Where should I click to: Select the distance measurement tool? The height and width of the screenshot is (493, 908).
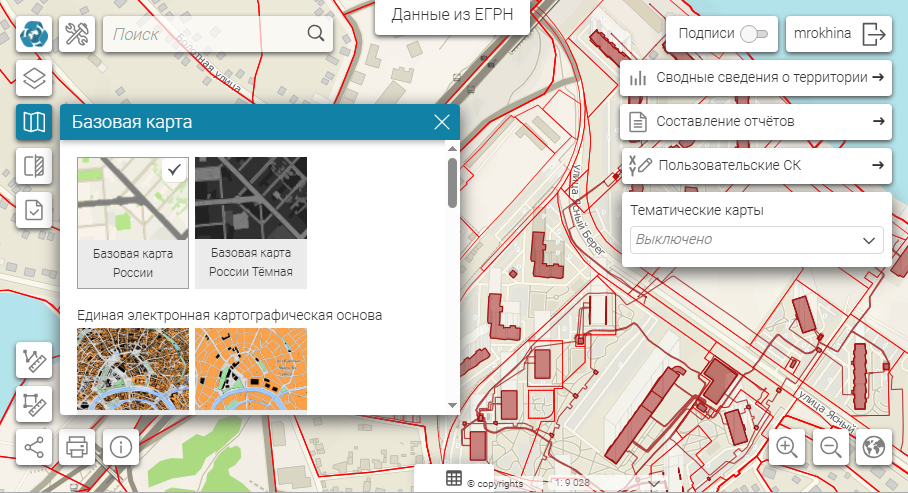(x=34, y=360)
